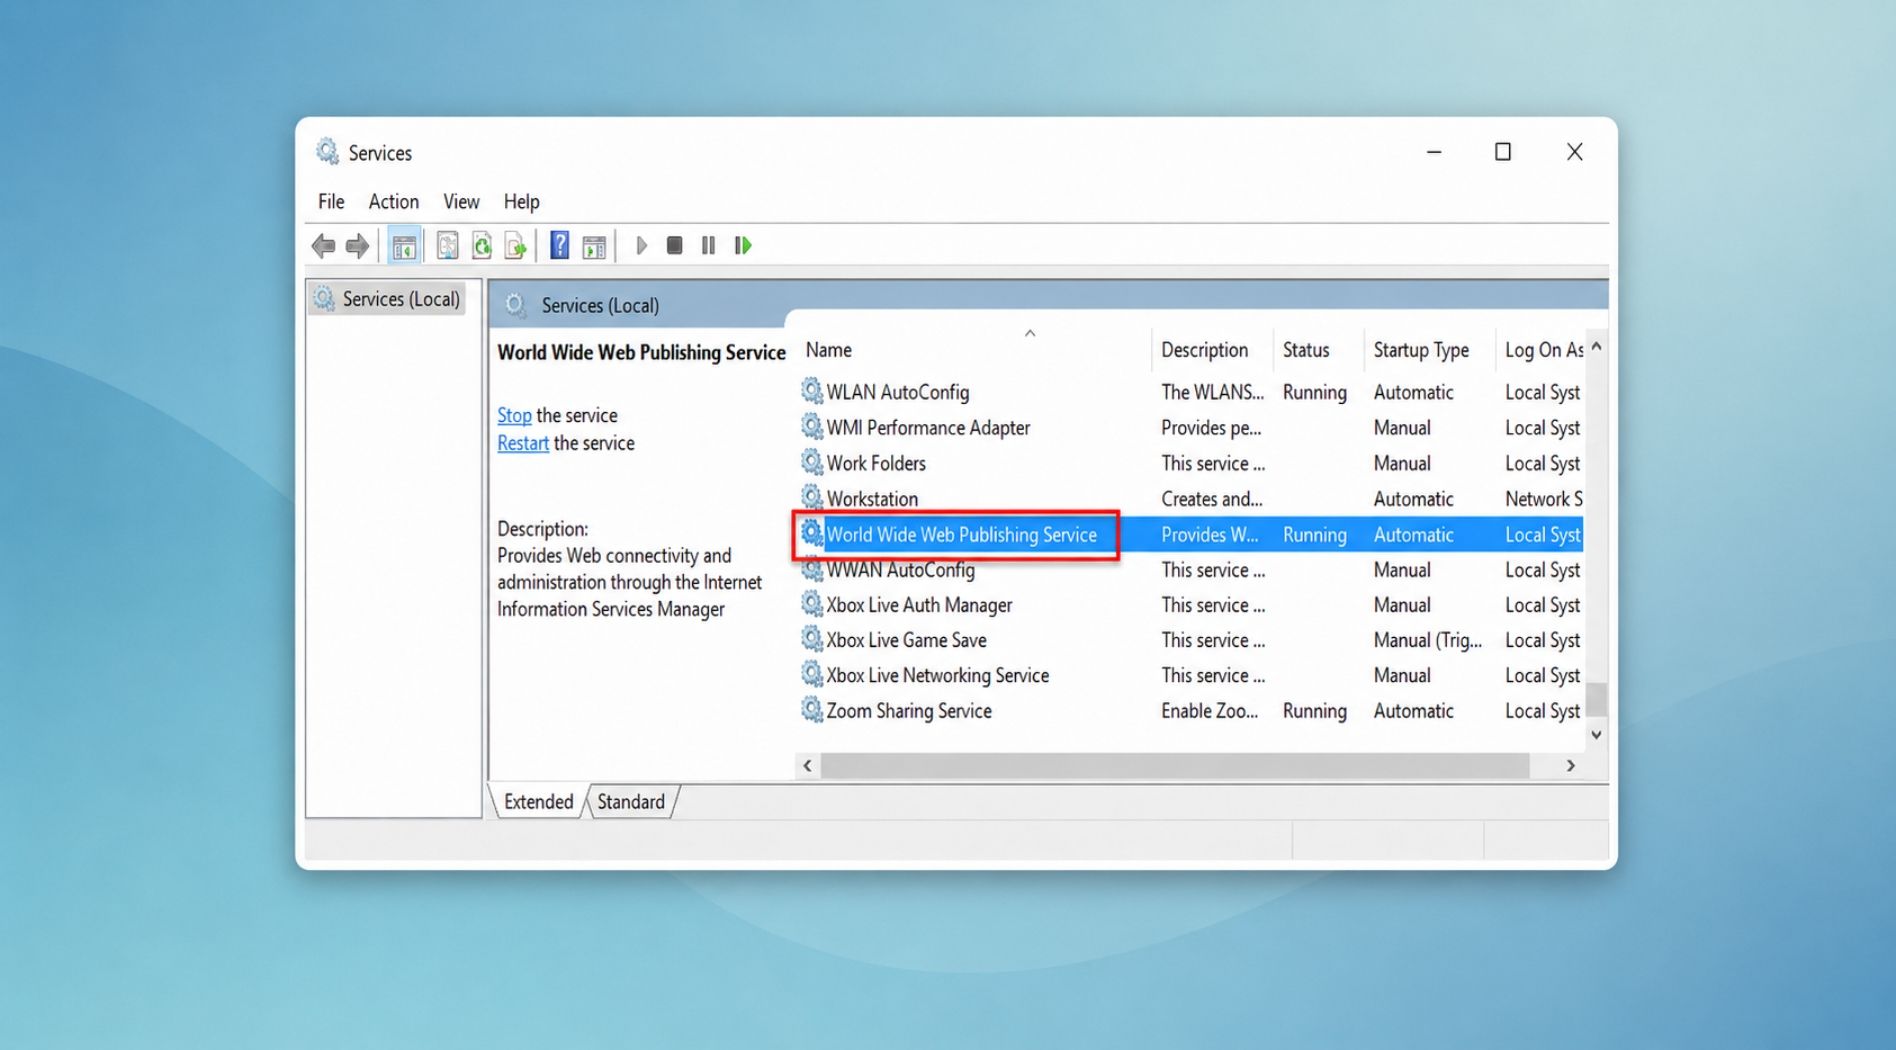Toggle the Show/Hide Action Pane icon
The width and height of the screenshot is (1896, 1050).
pos(594,245)
